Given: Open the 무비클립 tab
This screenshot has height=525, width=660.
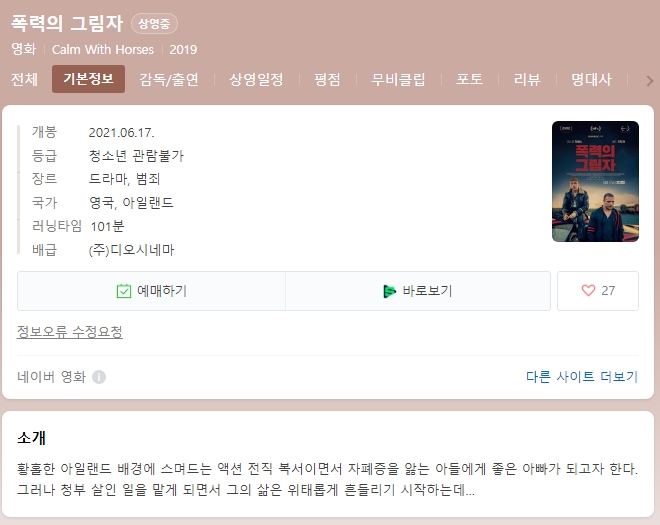Looking at the screenshot, I should click(x=398, y=79).
